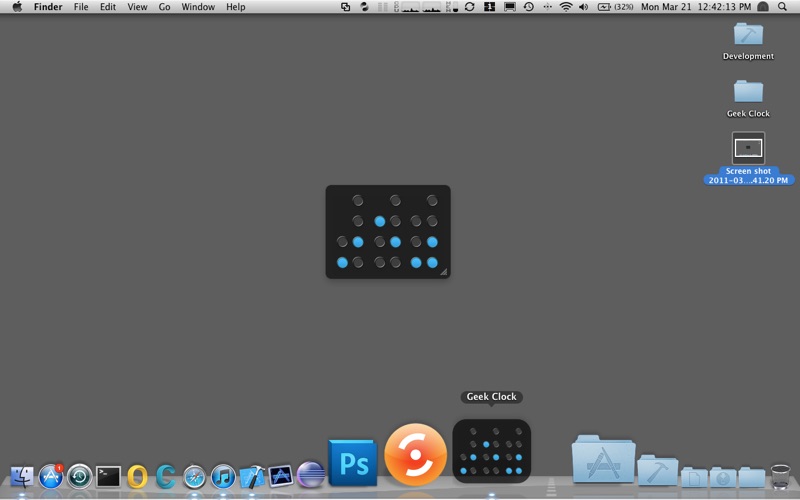Image resolution: width=800 pixels, height=500 pixels.
Task: Open the File menu
Action: [81, 7]
